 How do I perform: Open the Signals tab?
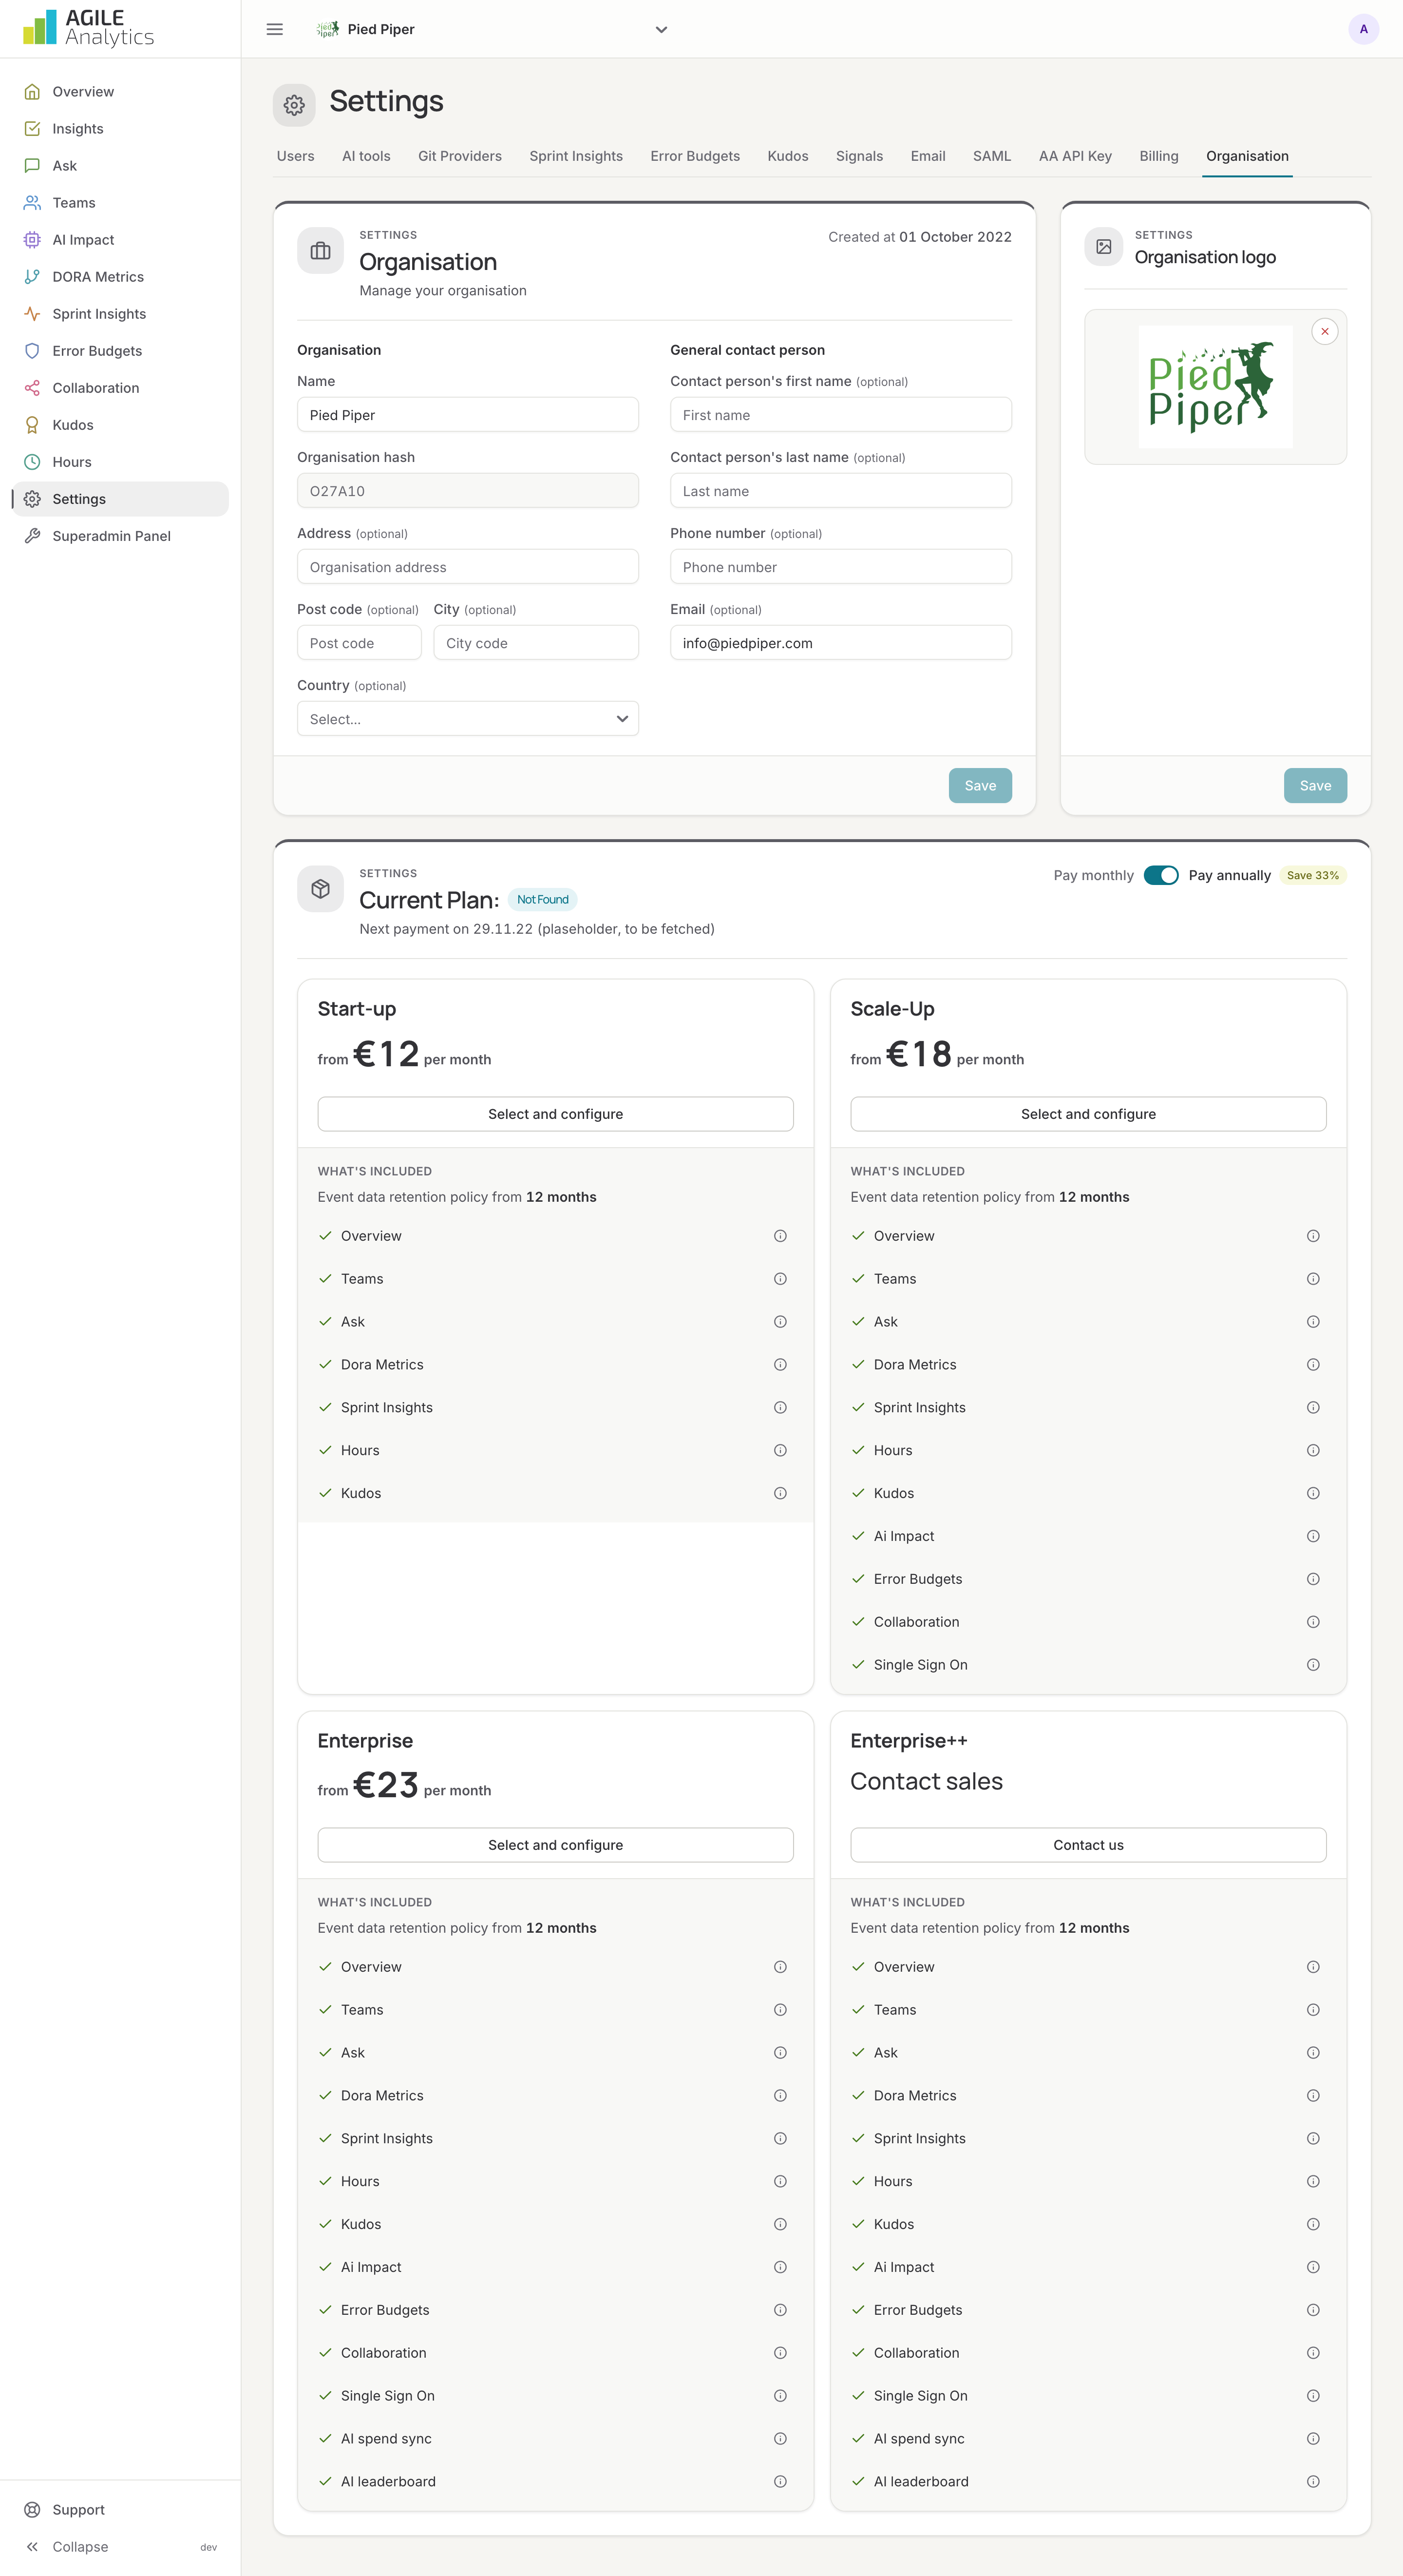859,156
